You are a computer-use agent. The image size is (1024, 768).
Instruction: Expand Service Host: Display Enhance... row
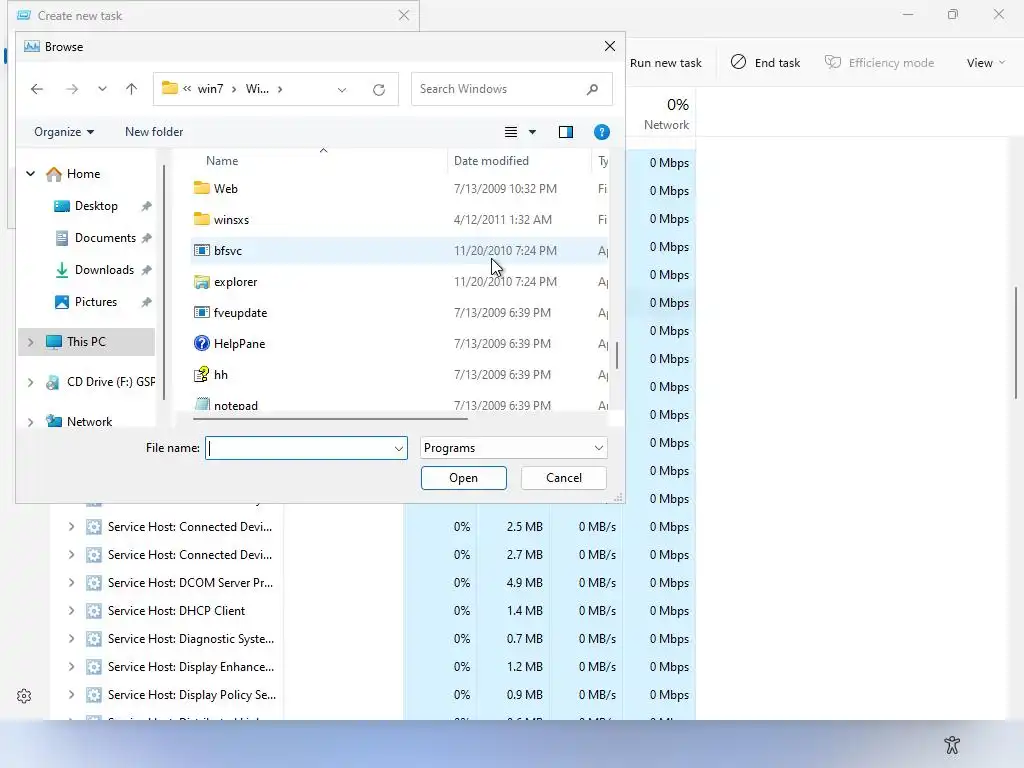(x=71, y=667)
